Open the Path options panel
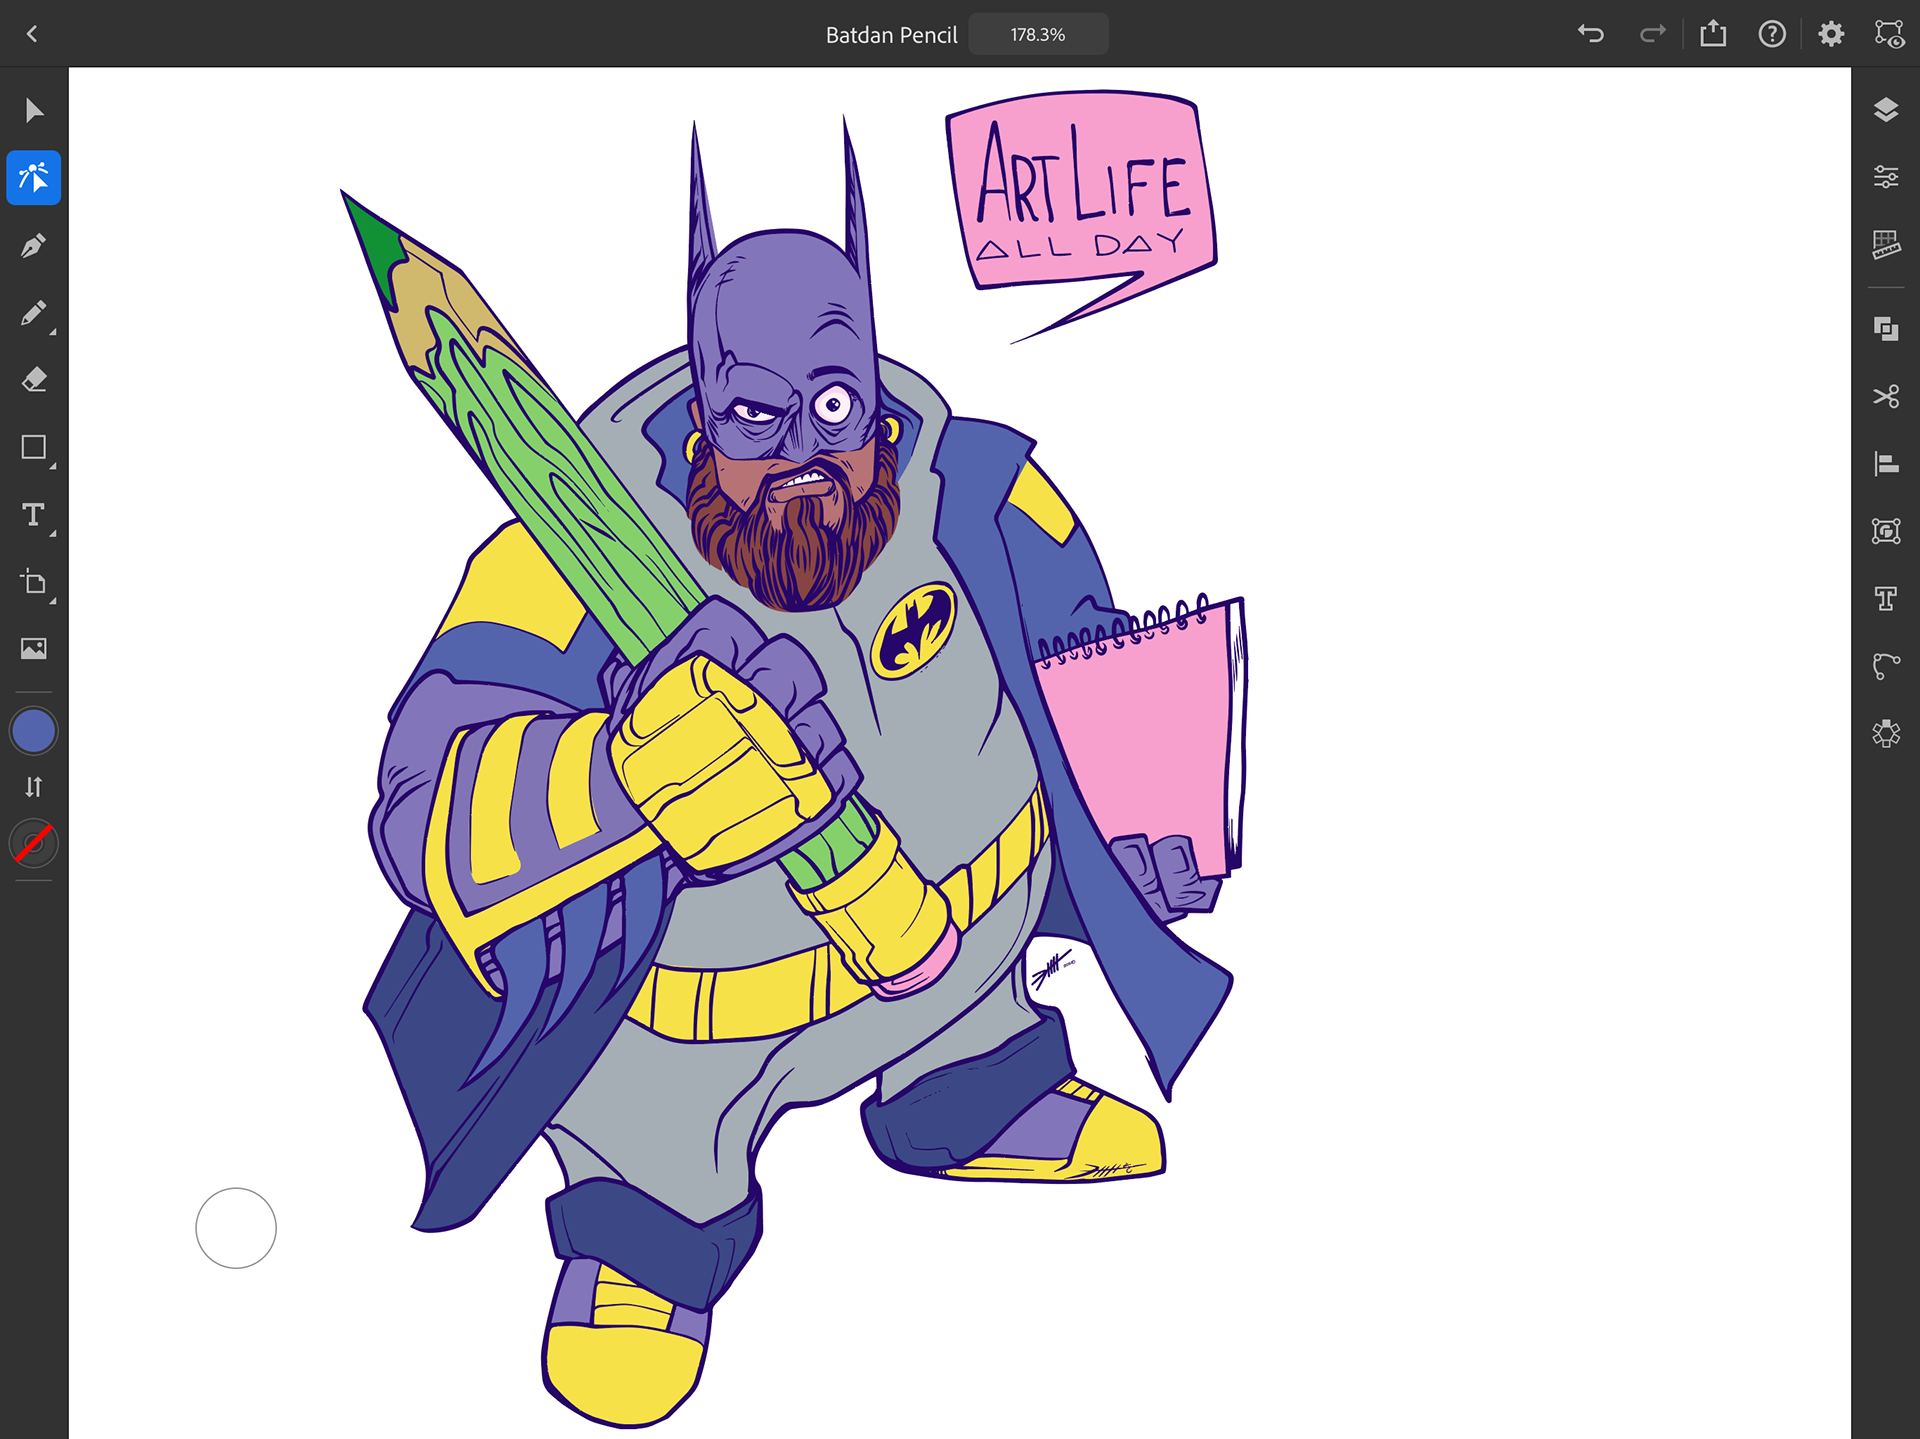This screenshot has width=1920, height=1439. tap(1886, 666)
